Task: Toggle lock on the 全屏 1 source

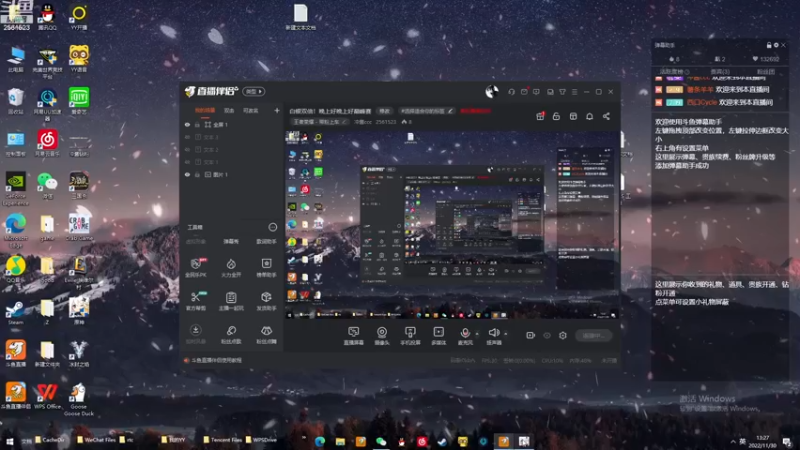Action: [x=197, y=124]
